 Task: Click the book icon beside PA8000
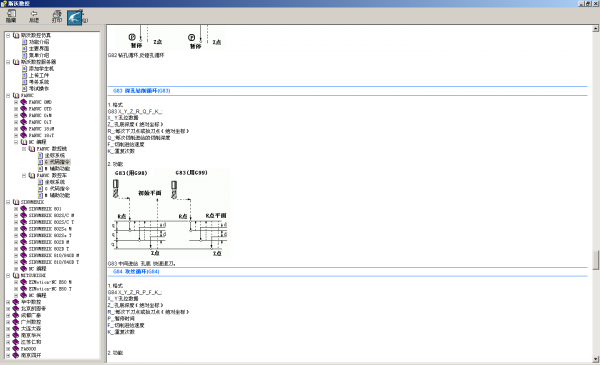16,349
